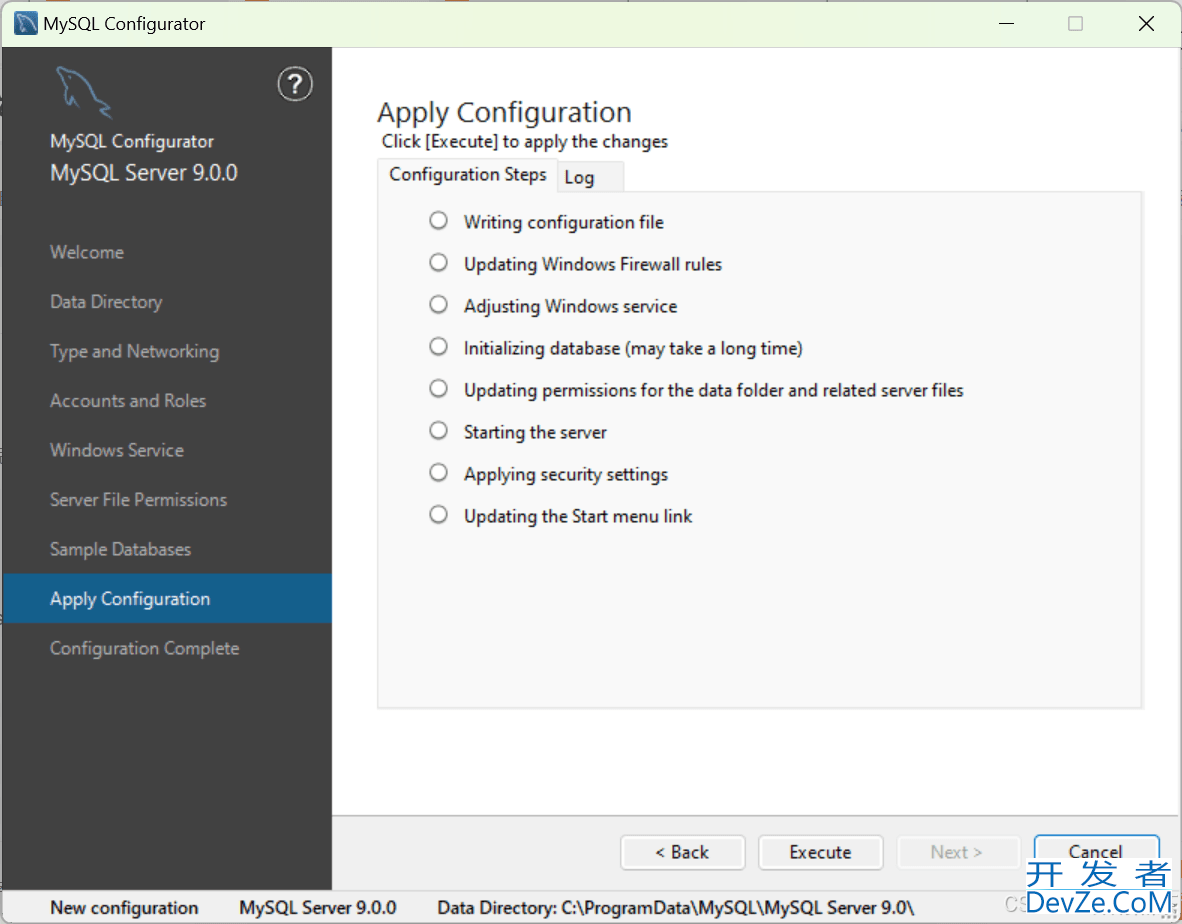The image size is (1182, 924).
Task: Click 'Adjusting Windows service' step text
Action: [571, 307]
